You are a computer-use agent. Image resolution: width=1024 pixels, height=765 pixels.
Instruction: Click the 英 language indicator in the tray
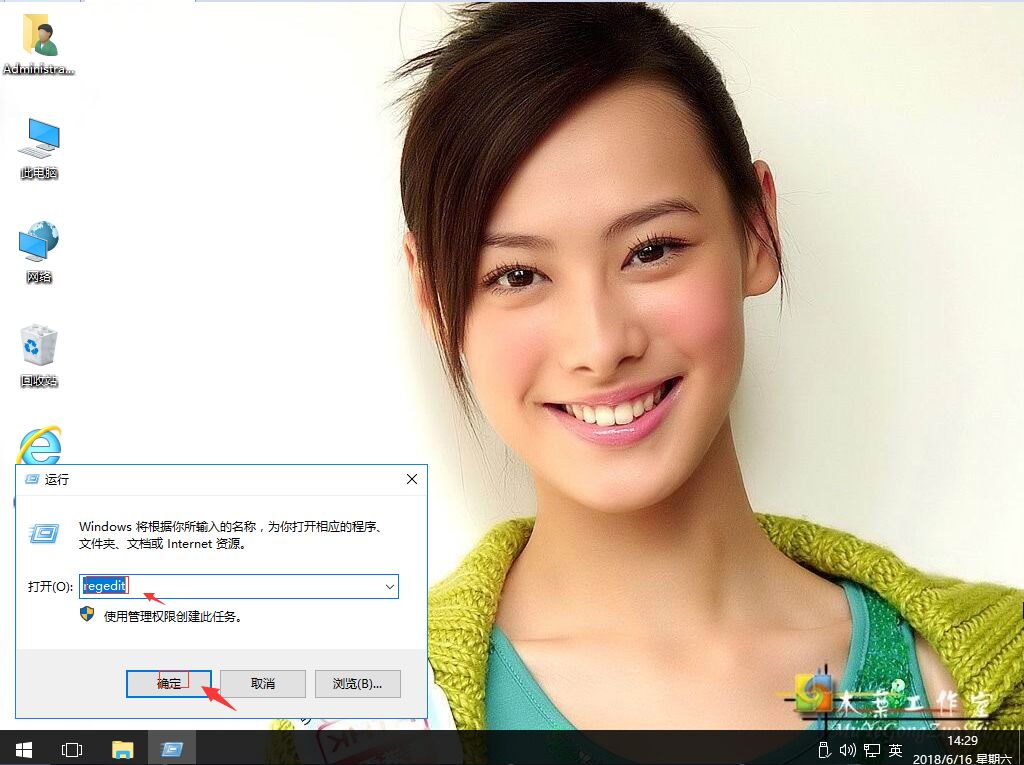point(895,748)
